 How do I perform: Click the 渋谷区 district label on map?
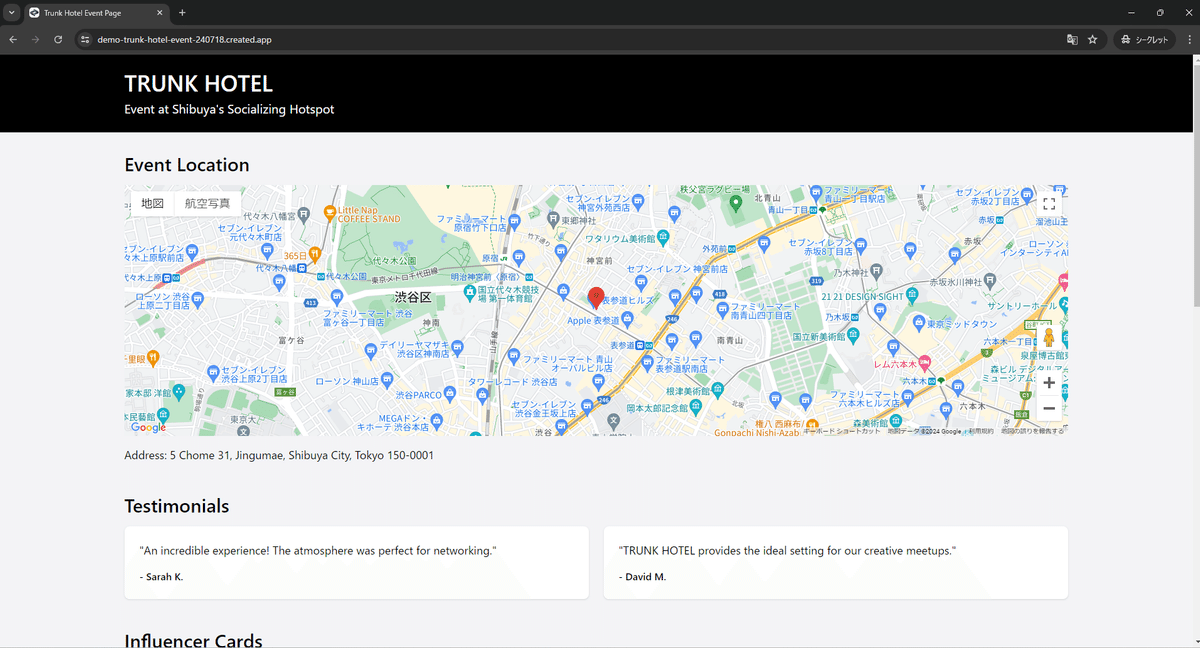[x=412, y=297]
